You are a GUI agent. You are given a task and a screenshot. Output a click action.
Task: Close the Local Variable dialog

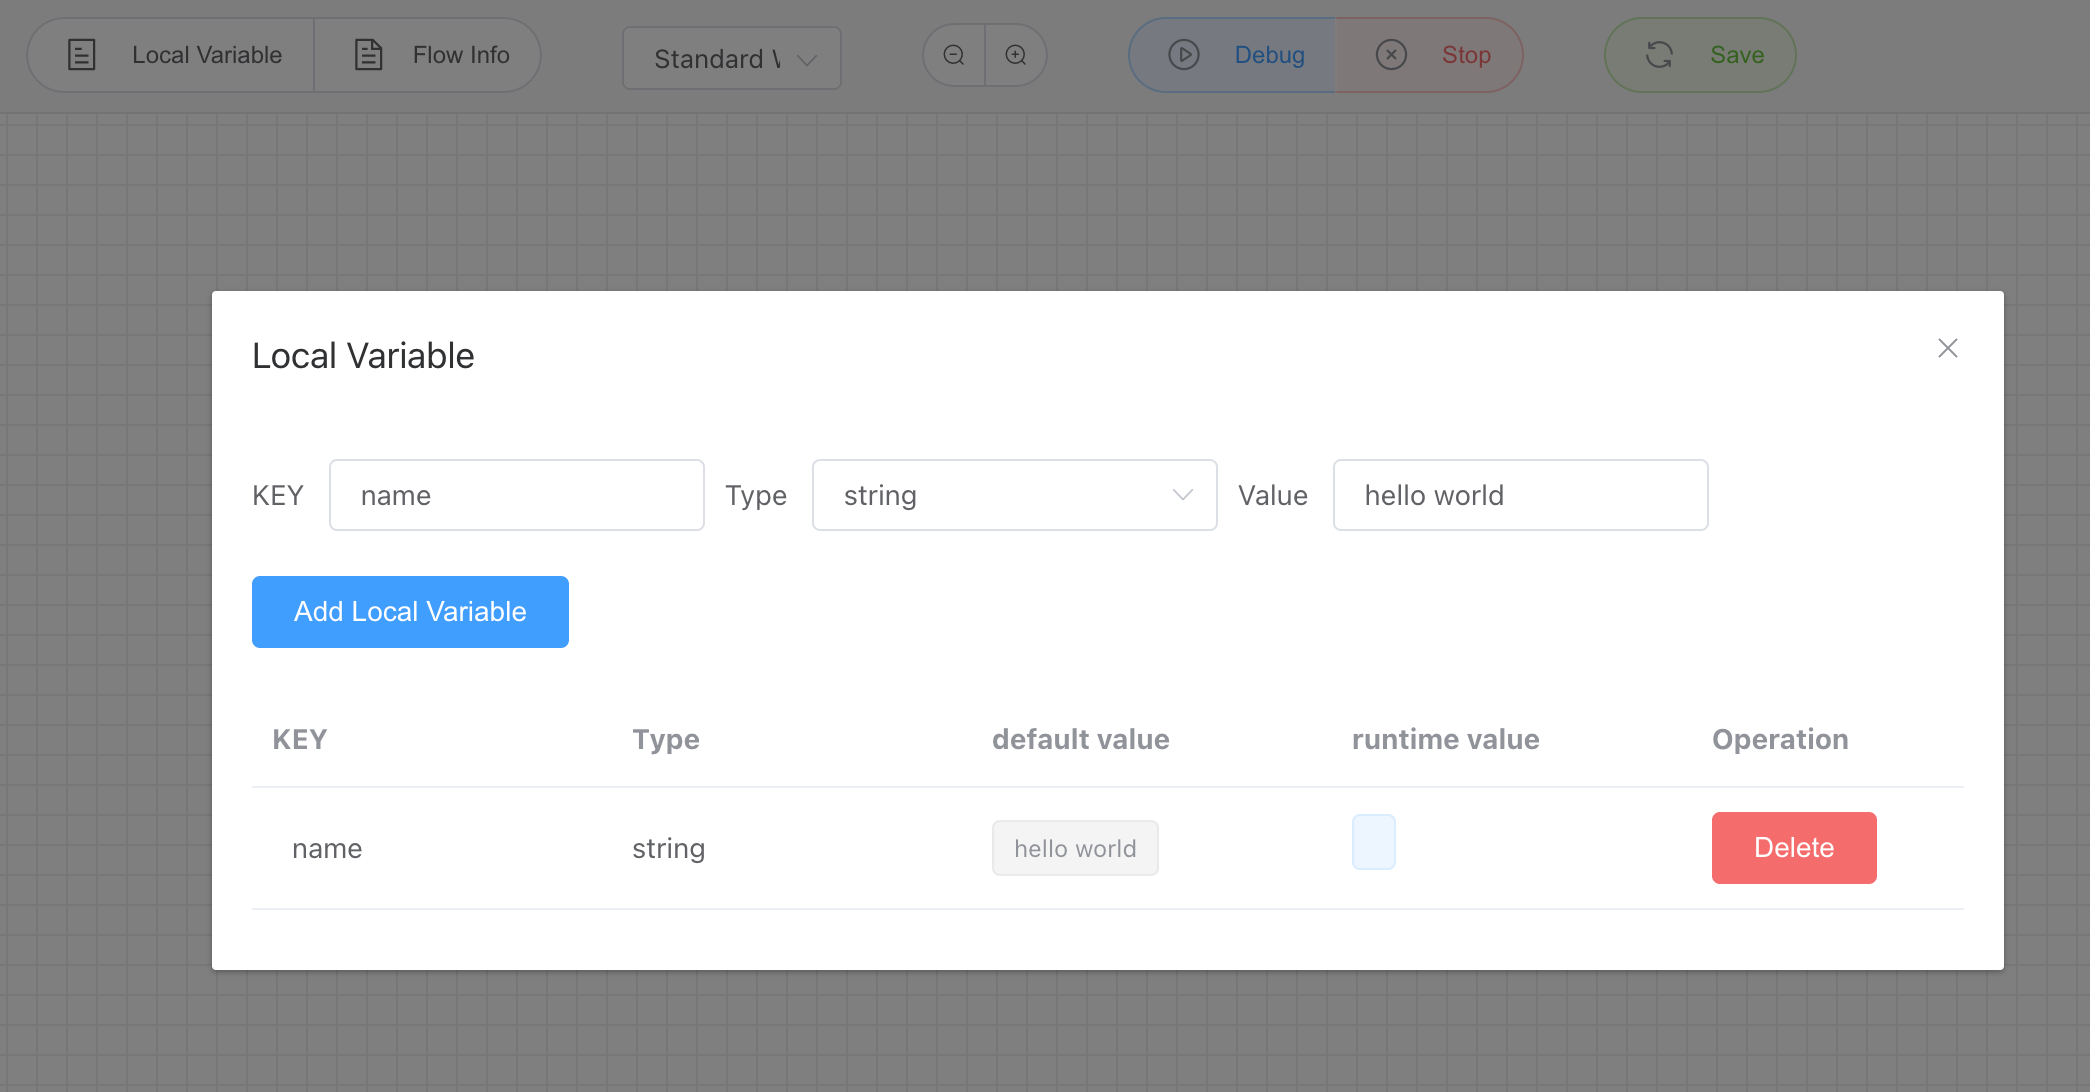pyautogui.click(x=1947, y=348)
